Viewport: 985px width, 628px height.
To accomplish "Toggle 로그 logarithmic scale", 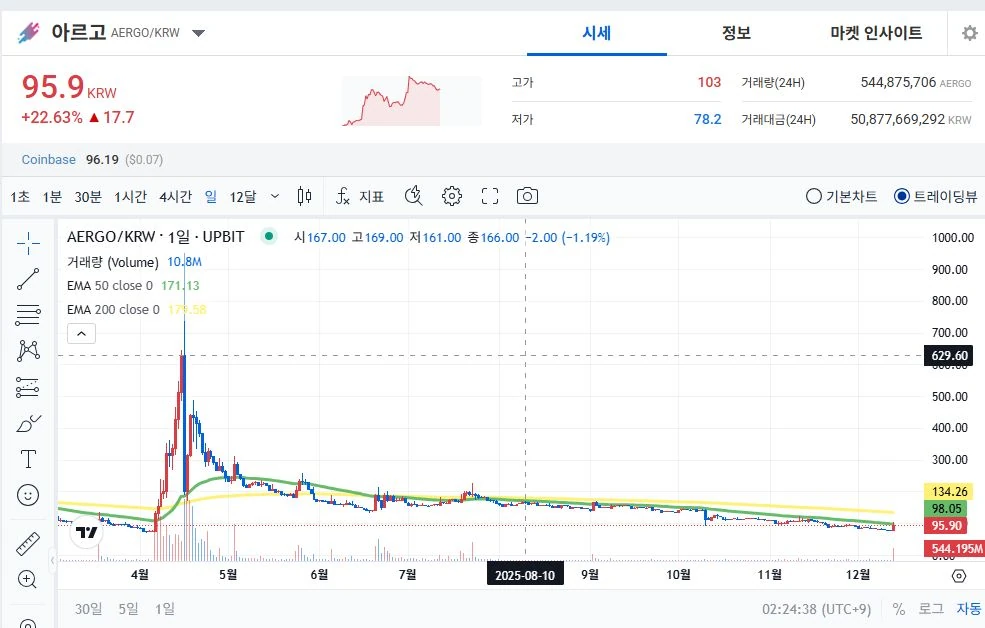I will 931,609.
